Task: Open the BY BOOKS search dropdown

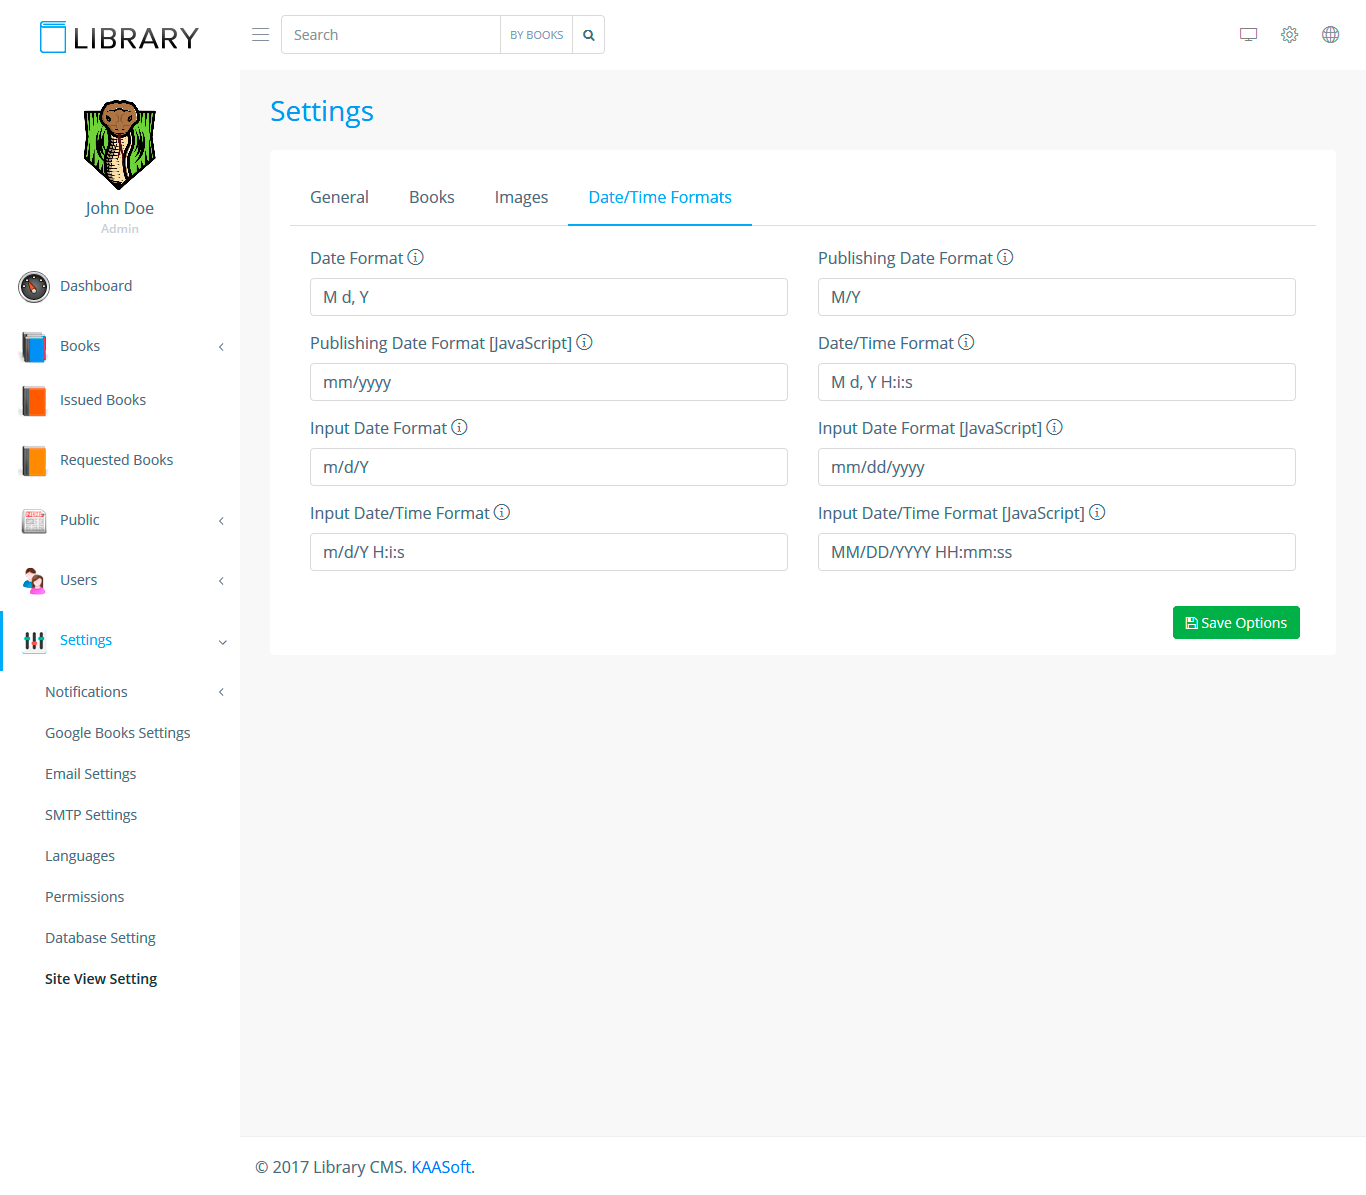Action: coord(536,35)
